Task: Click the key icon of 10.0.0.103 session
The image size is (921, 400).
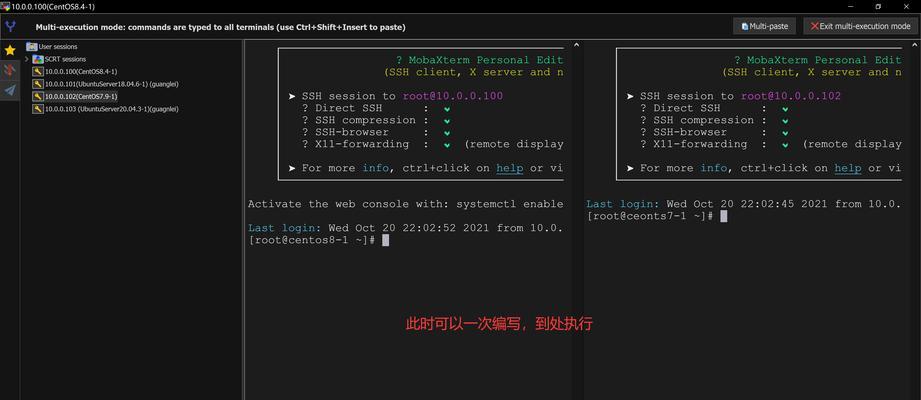Action: 38,109
